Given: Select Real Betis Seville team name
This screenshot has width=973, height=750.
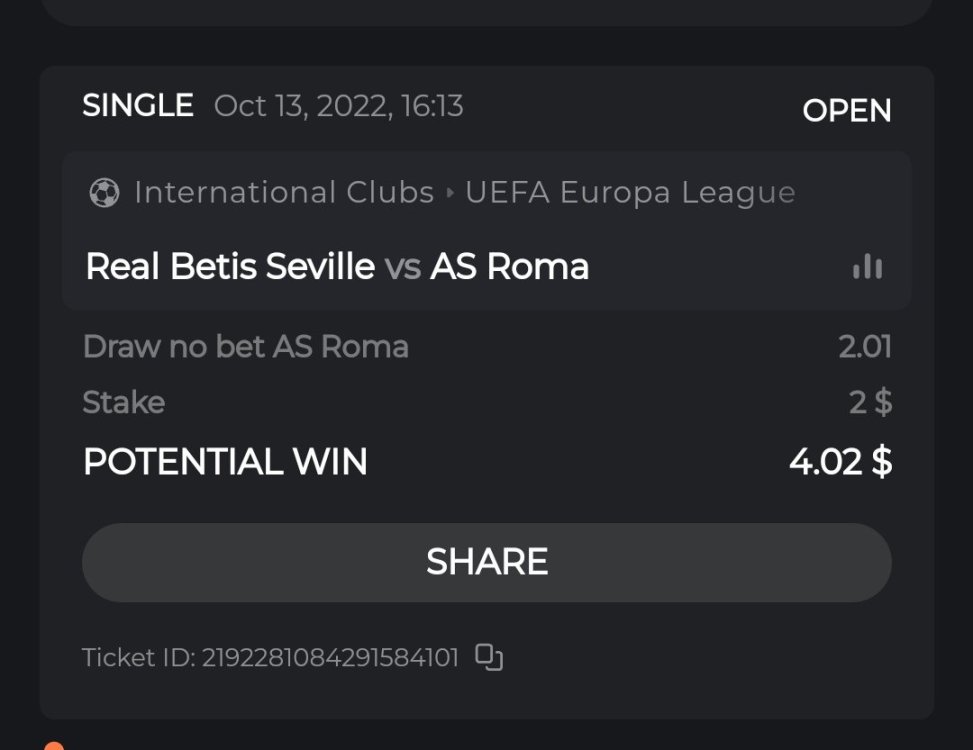Looking at the screenshot, I should click(x=230, y=266).
